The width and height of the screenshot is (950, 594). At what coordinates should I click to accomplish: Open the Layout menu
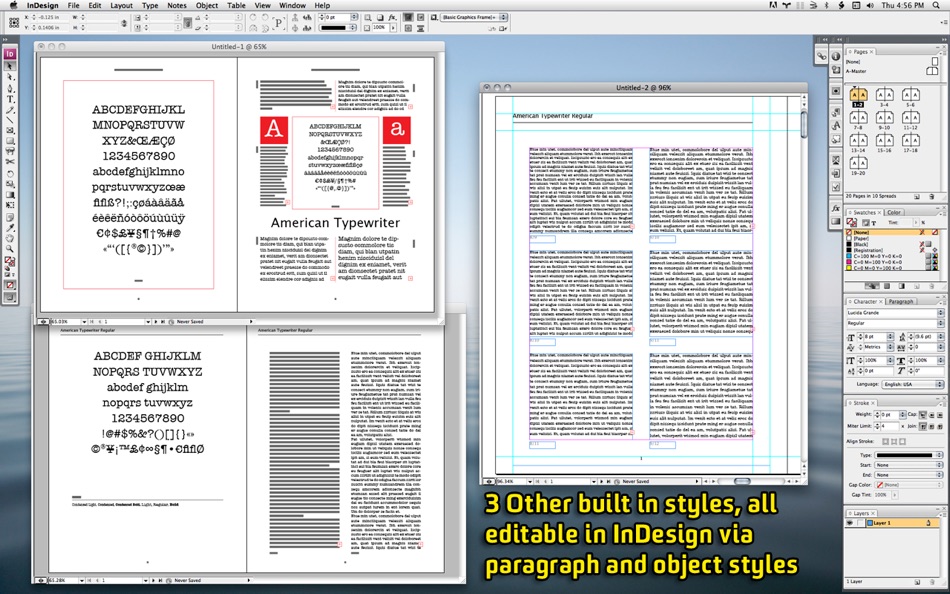coord(121,5)
